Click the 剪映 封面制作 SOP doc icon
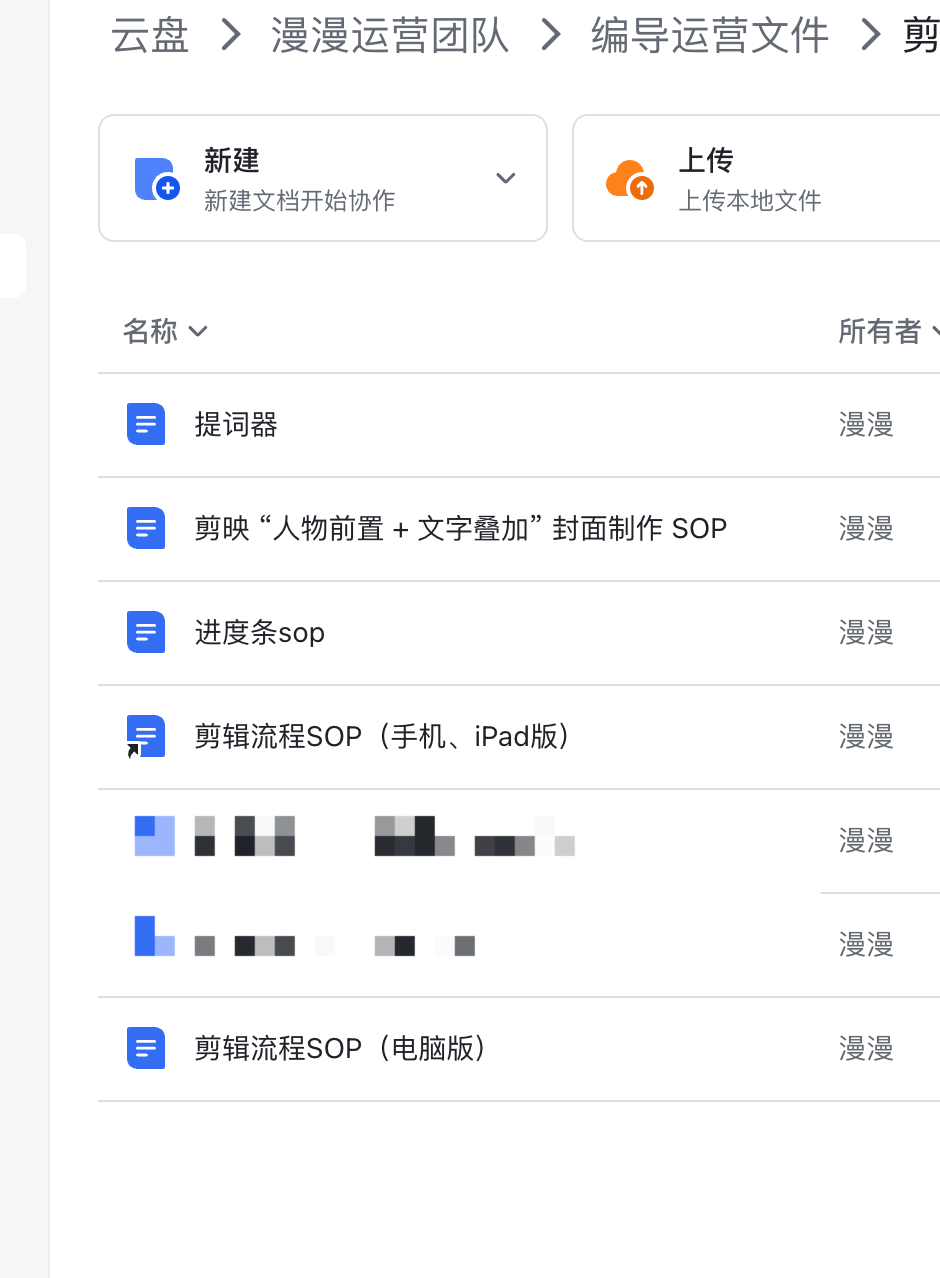This screenshot has height=1278, width=940. (146, 528)
